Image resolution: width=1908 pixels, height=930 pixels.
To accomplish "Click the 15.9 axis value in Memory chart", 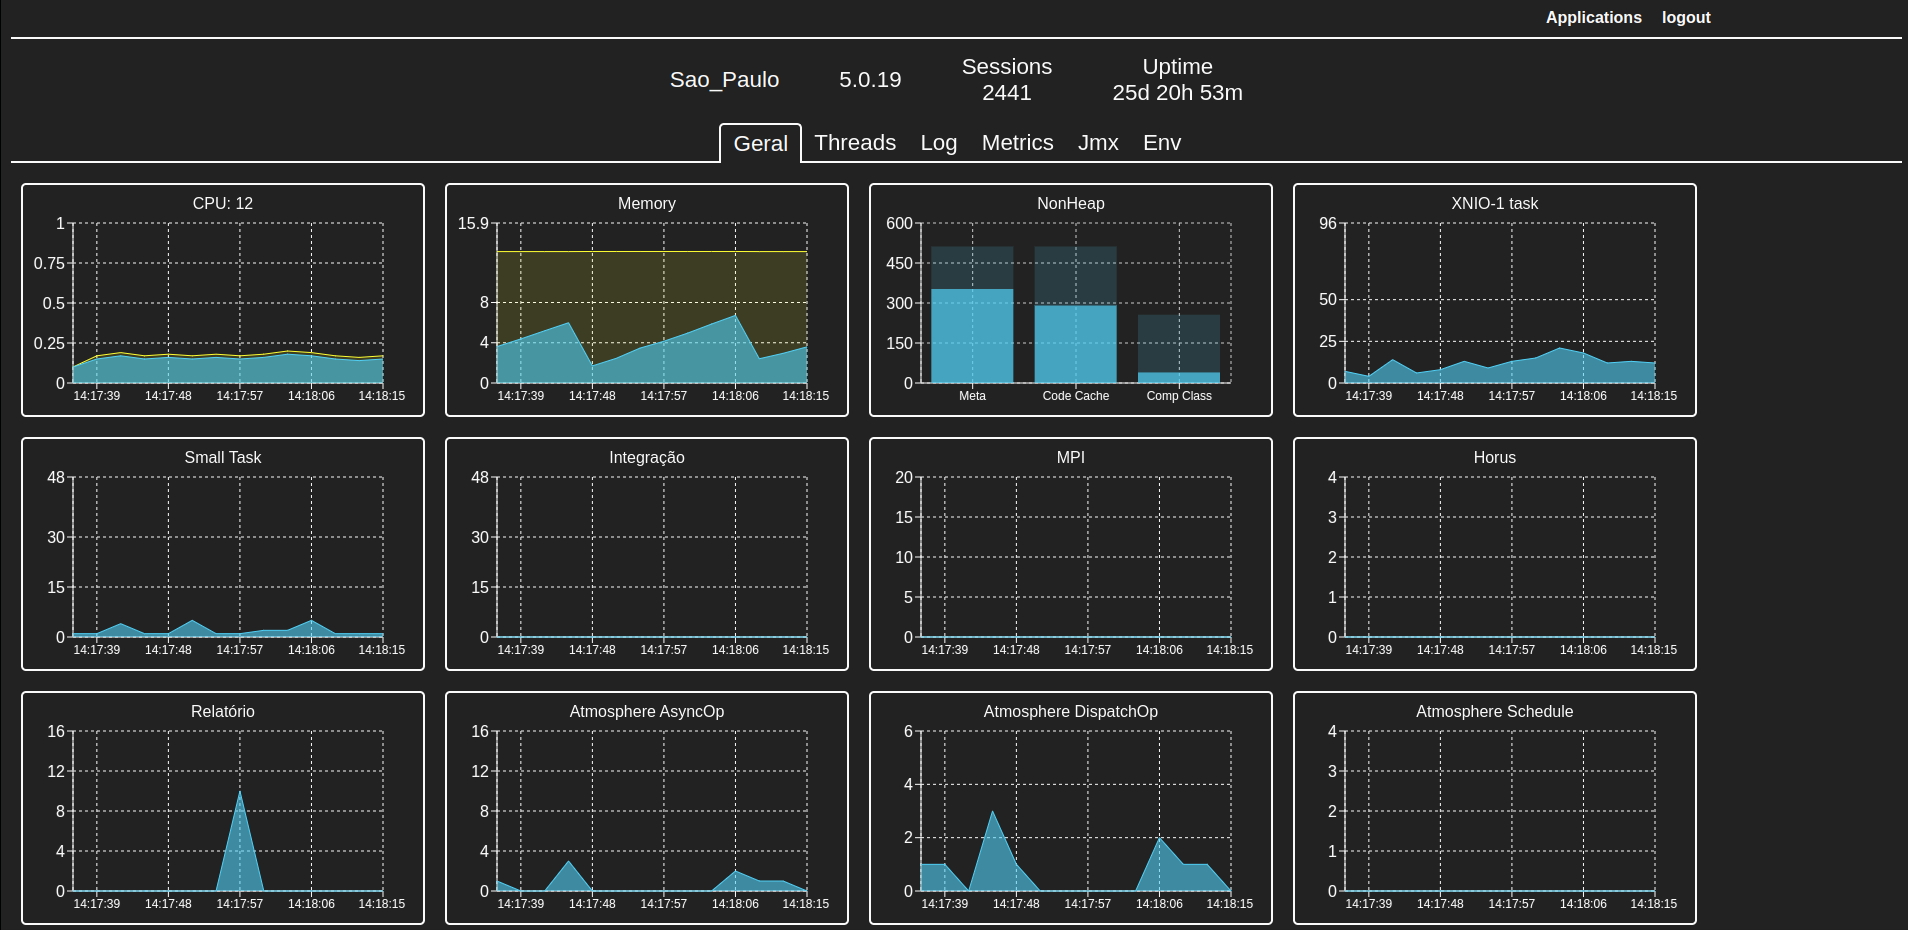I will point(473,223).
